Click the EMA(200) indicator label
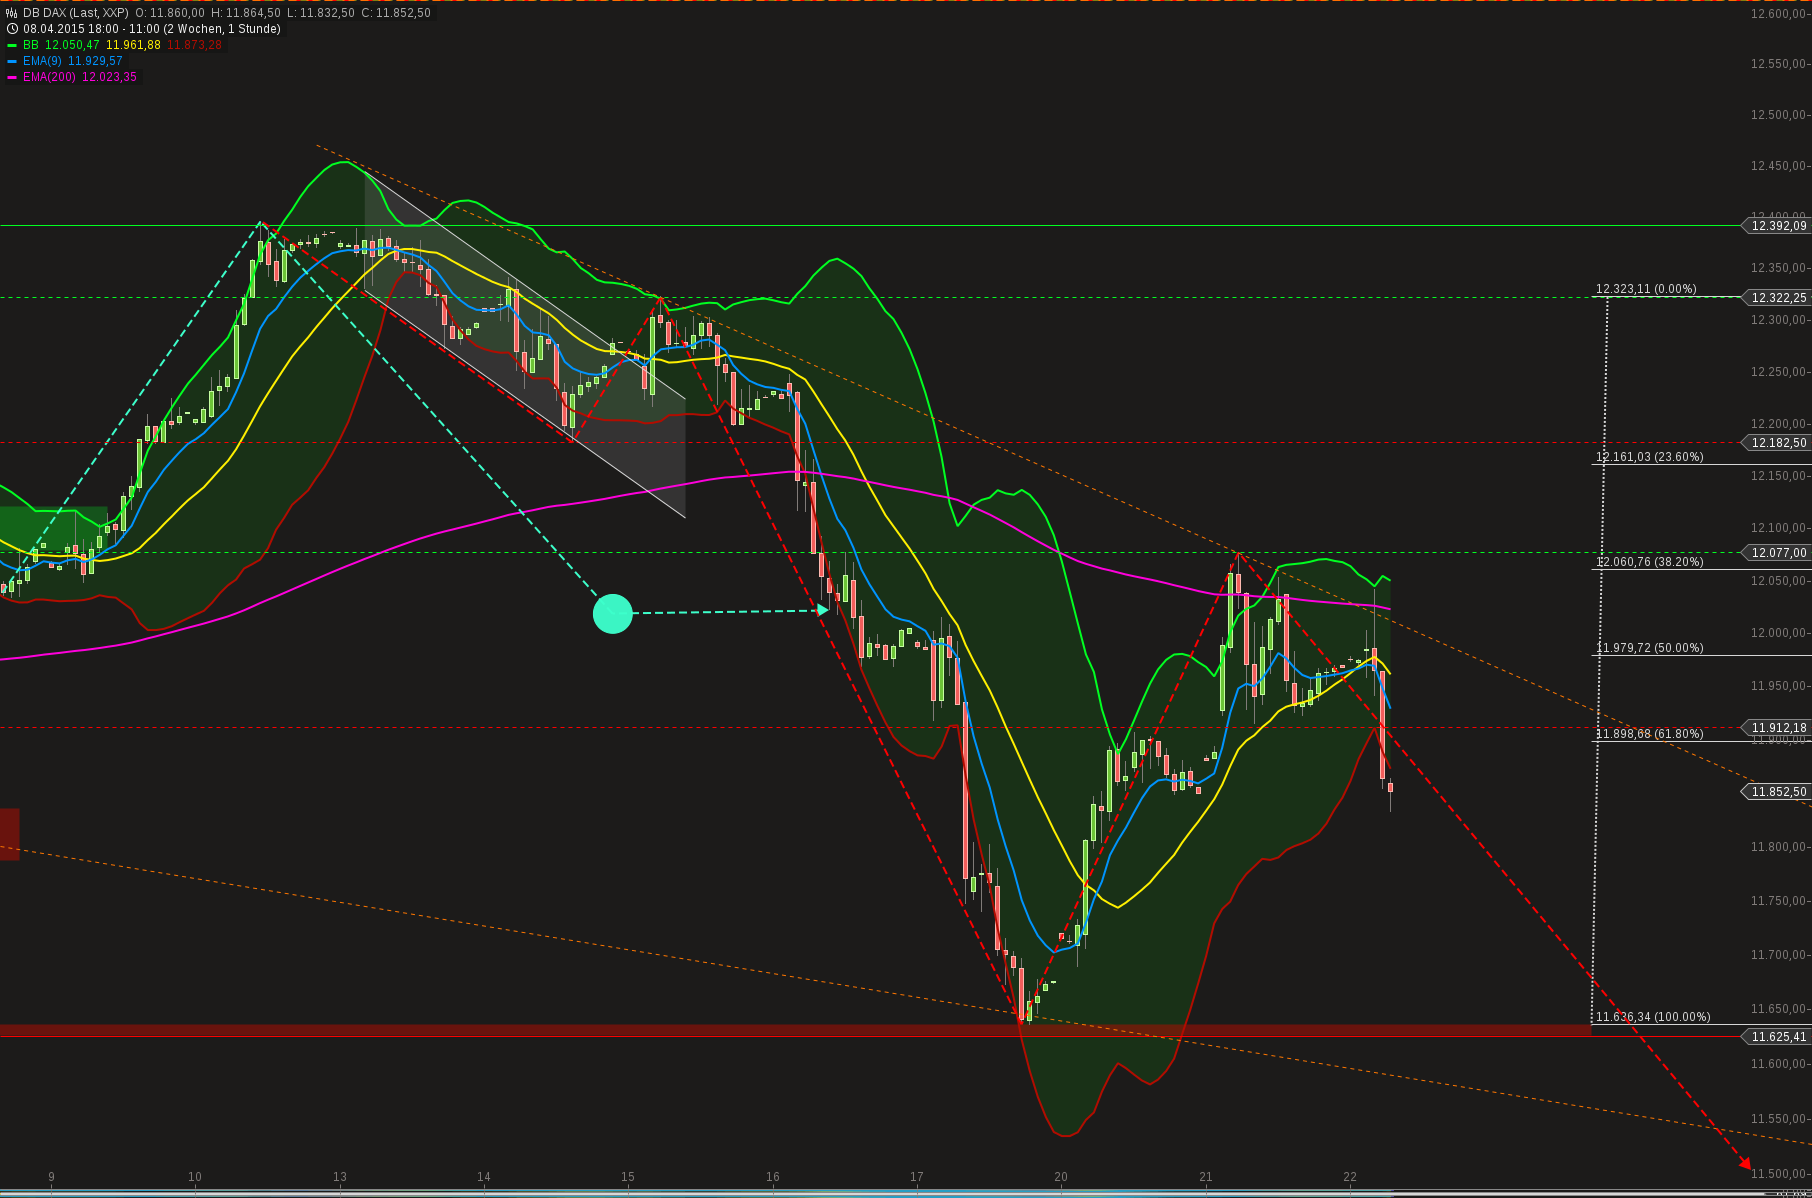Viewport: 1812px width, 1198px height. tap(49, 77)
